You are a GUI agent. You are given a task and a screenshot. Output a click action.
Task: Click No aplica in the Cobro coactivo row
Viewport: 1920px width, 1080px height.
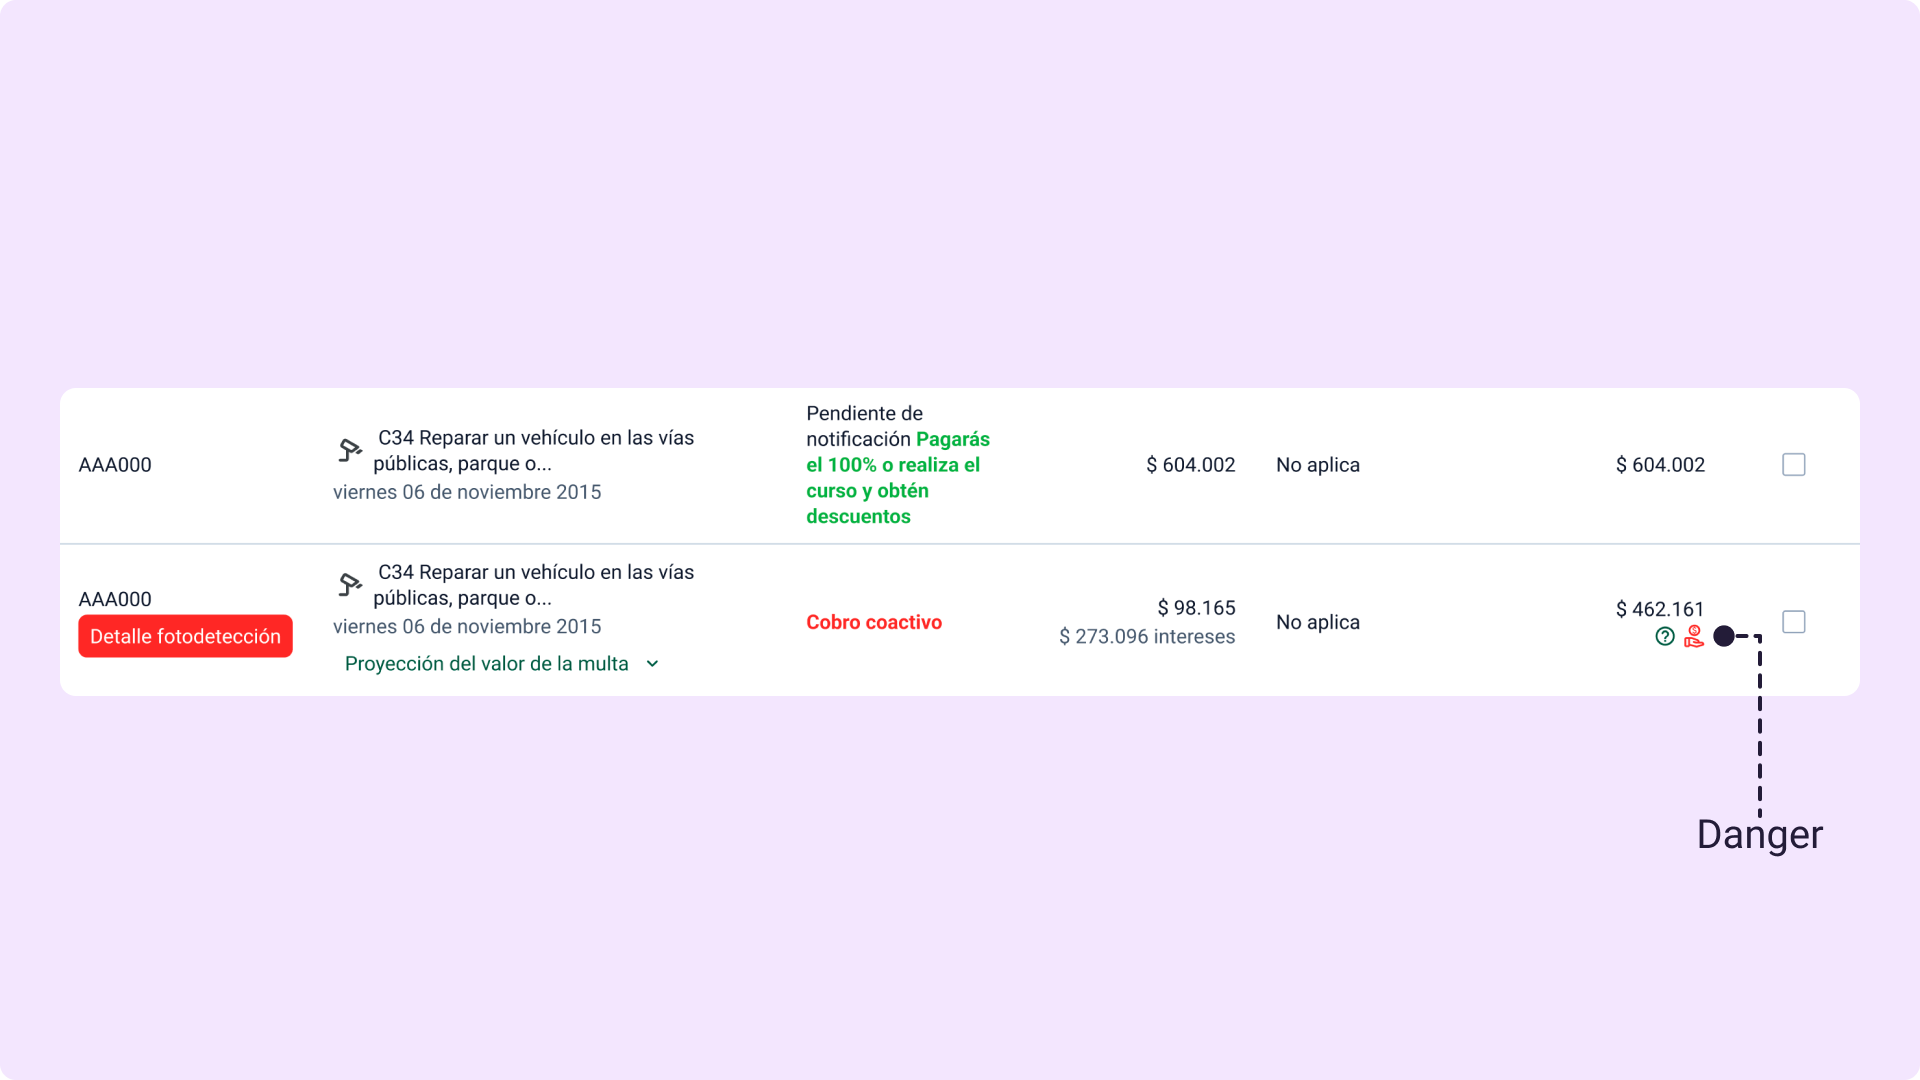click(x=1317, y=622)
